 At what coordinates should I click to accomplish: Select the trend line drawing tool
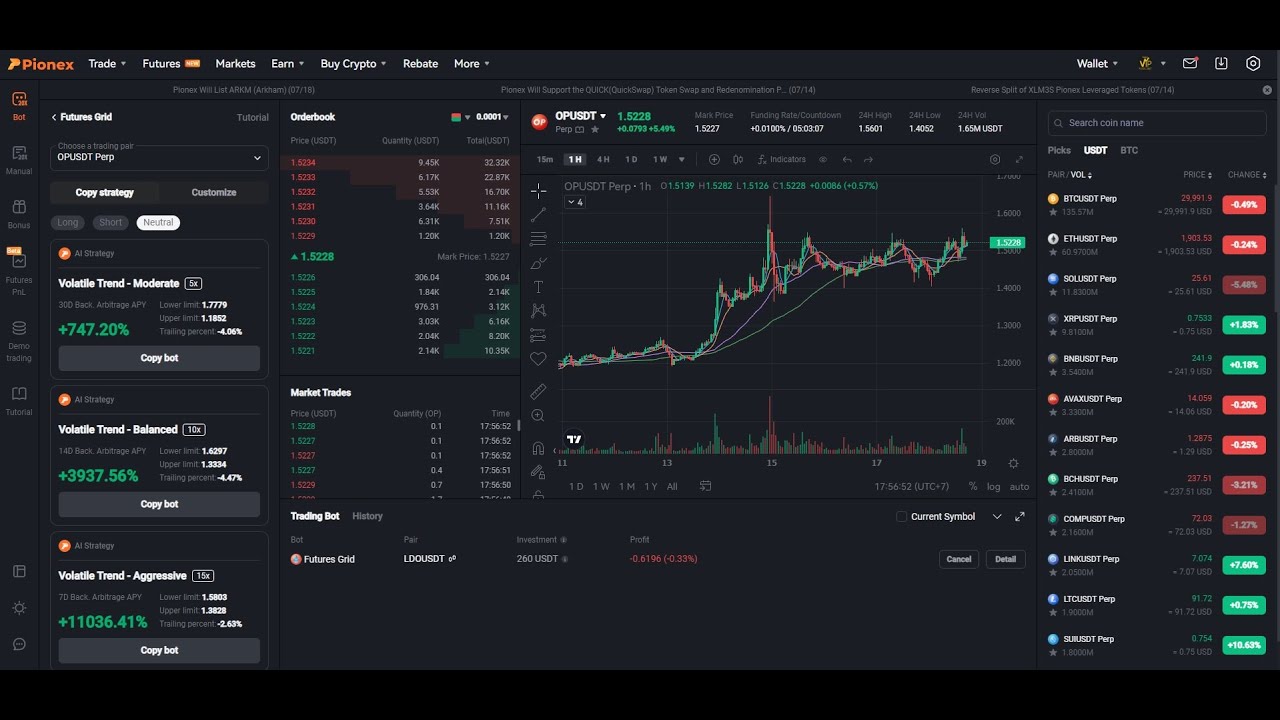538,215
